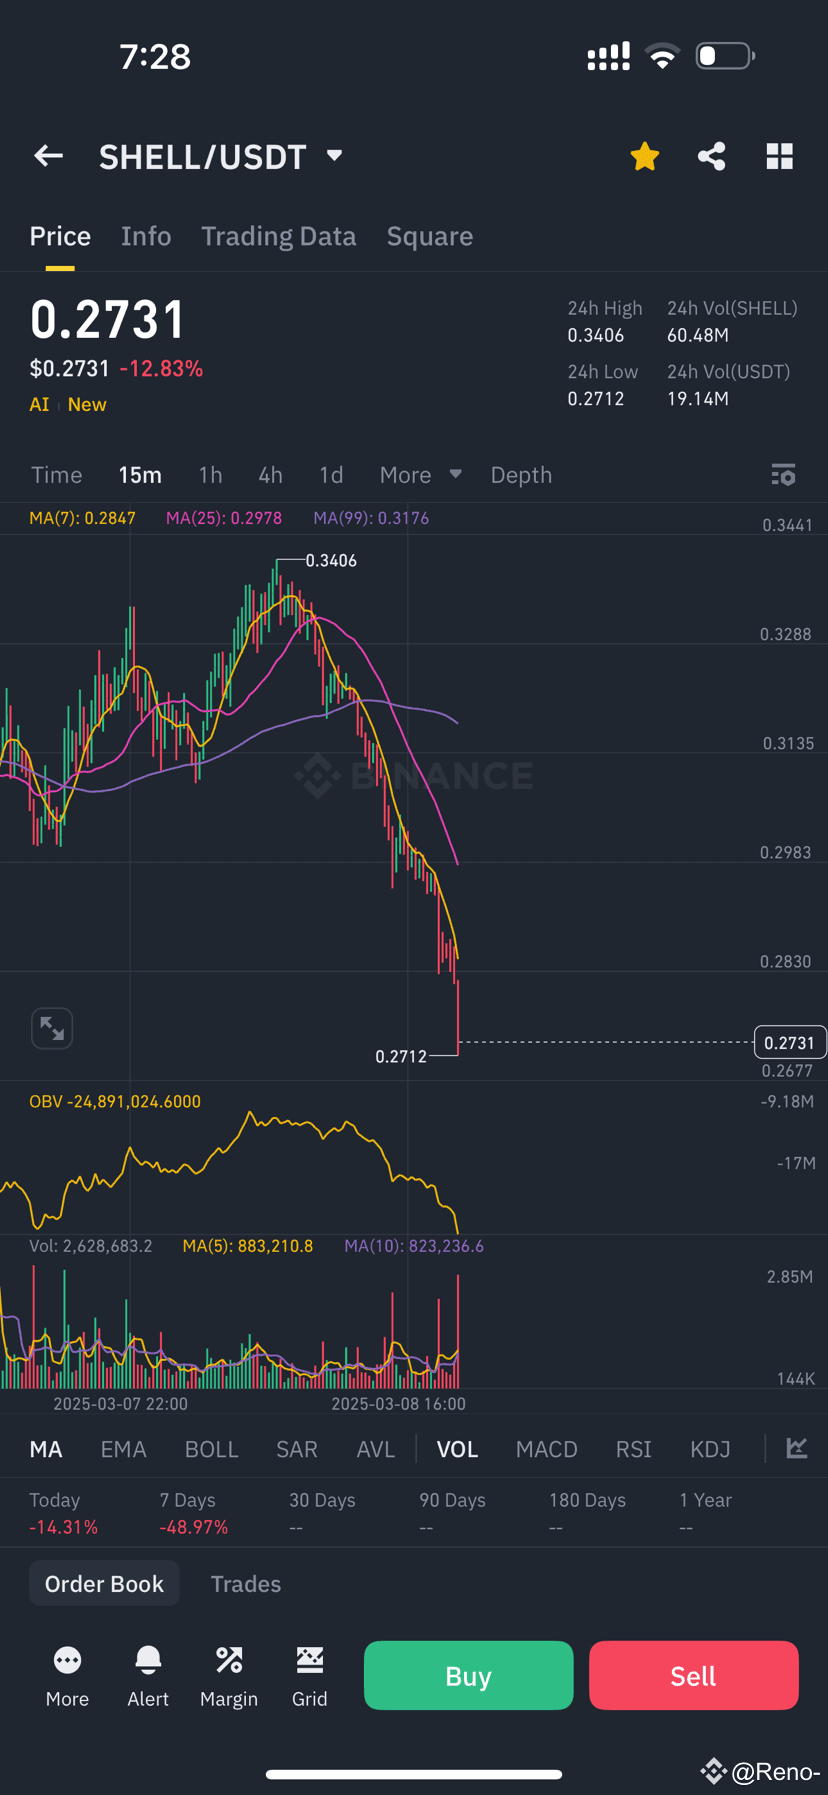Viewport: 828px width, 1795px height.
Task: Select the Time chart interval
Action: coord(57,475)
